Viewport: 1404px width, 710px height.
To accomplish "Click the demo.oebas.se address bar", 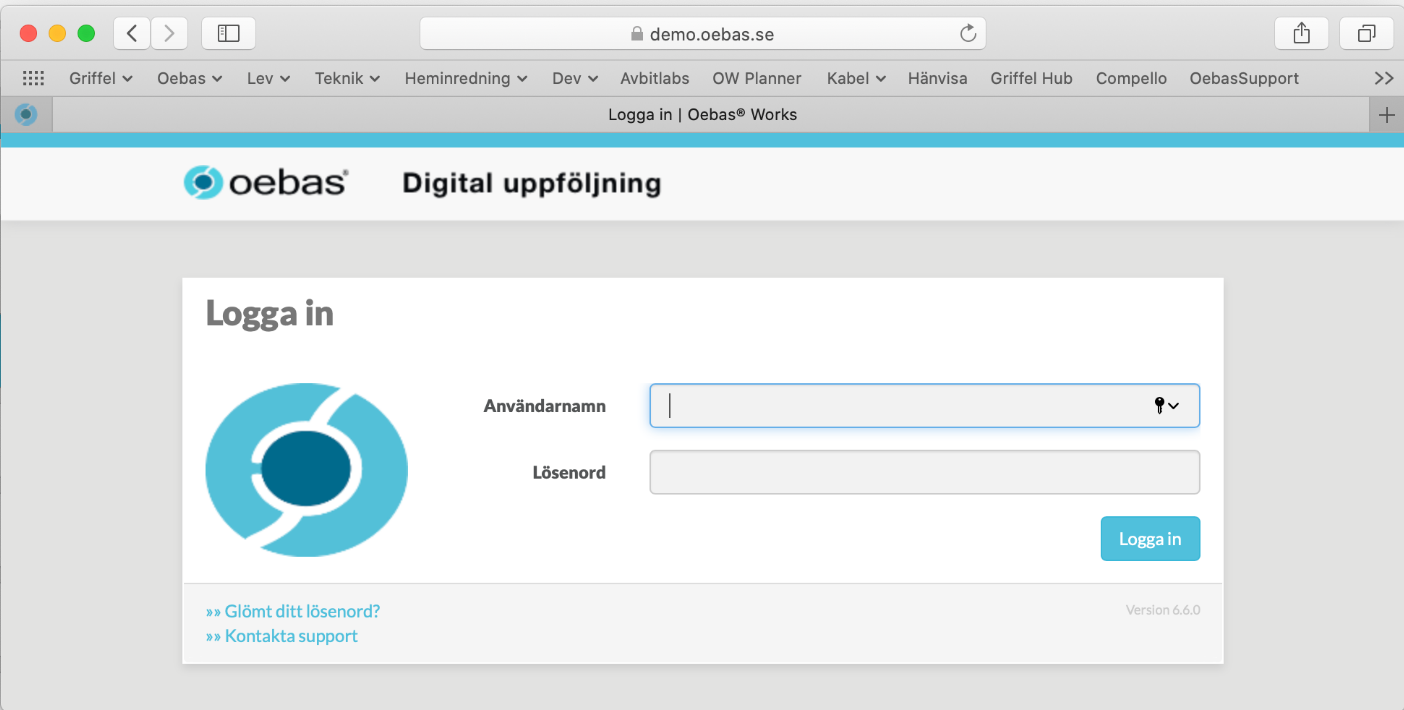I will [702, 33].
